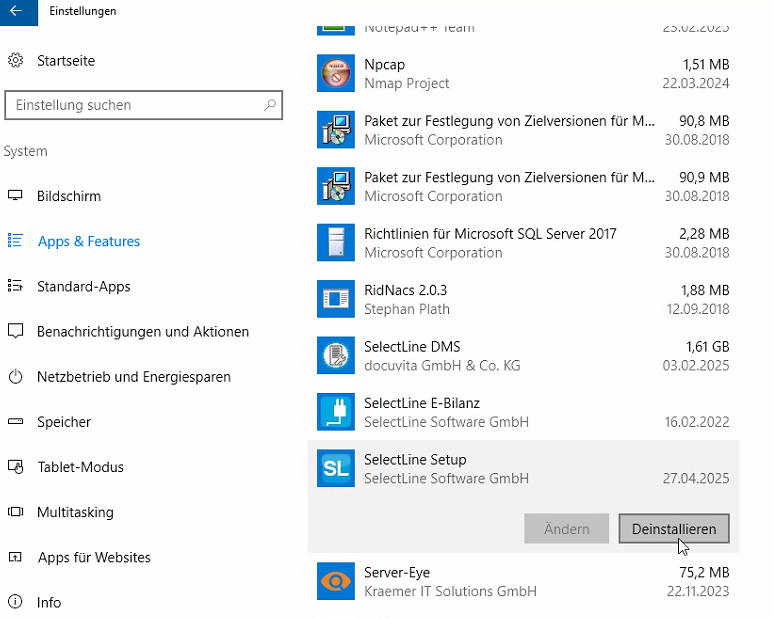
Task: Select Apps & Features in sidebar
Action: click(89, 241)
